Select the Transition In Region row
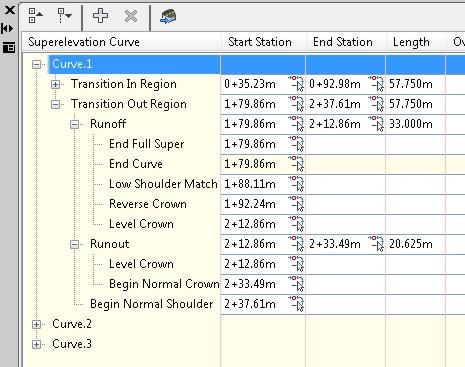The height and width of the screenshot is (367, 465). coord(124,84)
